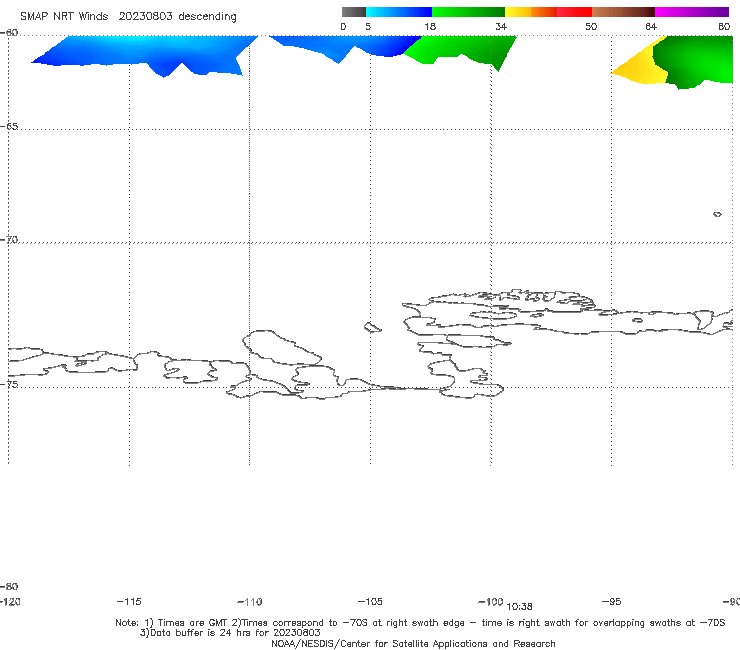
Task: Click the -70 latitude label
Action: click(x=9, y=240)
